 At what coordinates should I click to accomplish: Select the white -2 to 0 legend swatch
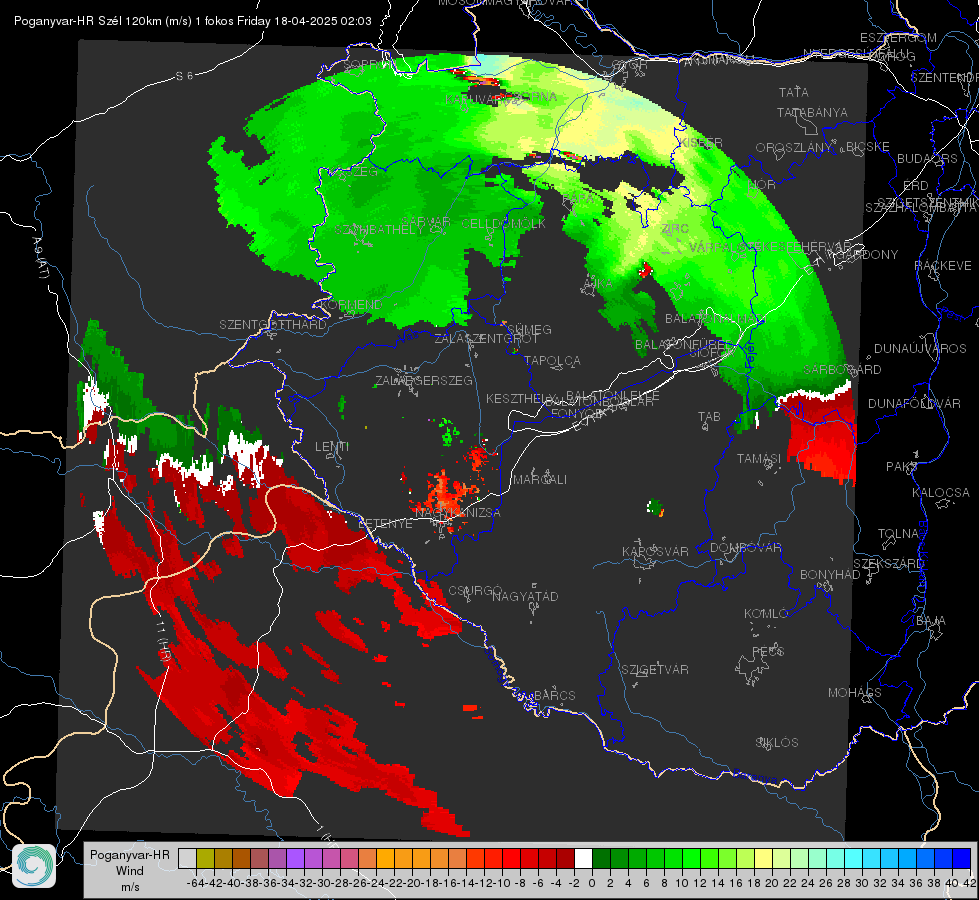point(583,858)
